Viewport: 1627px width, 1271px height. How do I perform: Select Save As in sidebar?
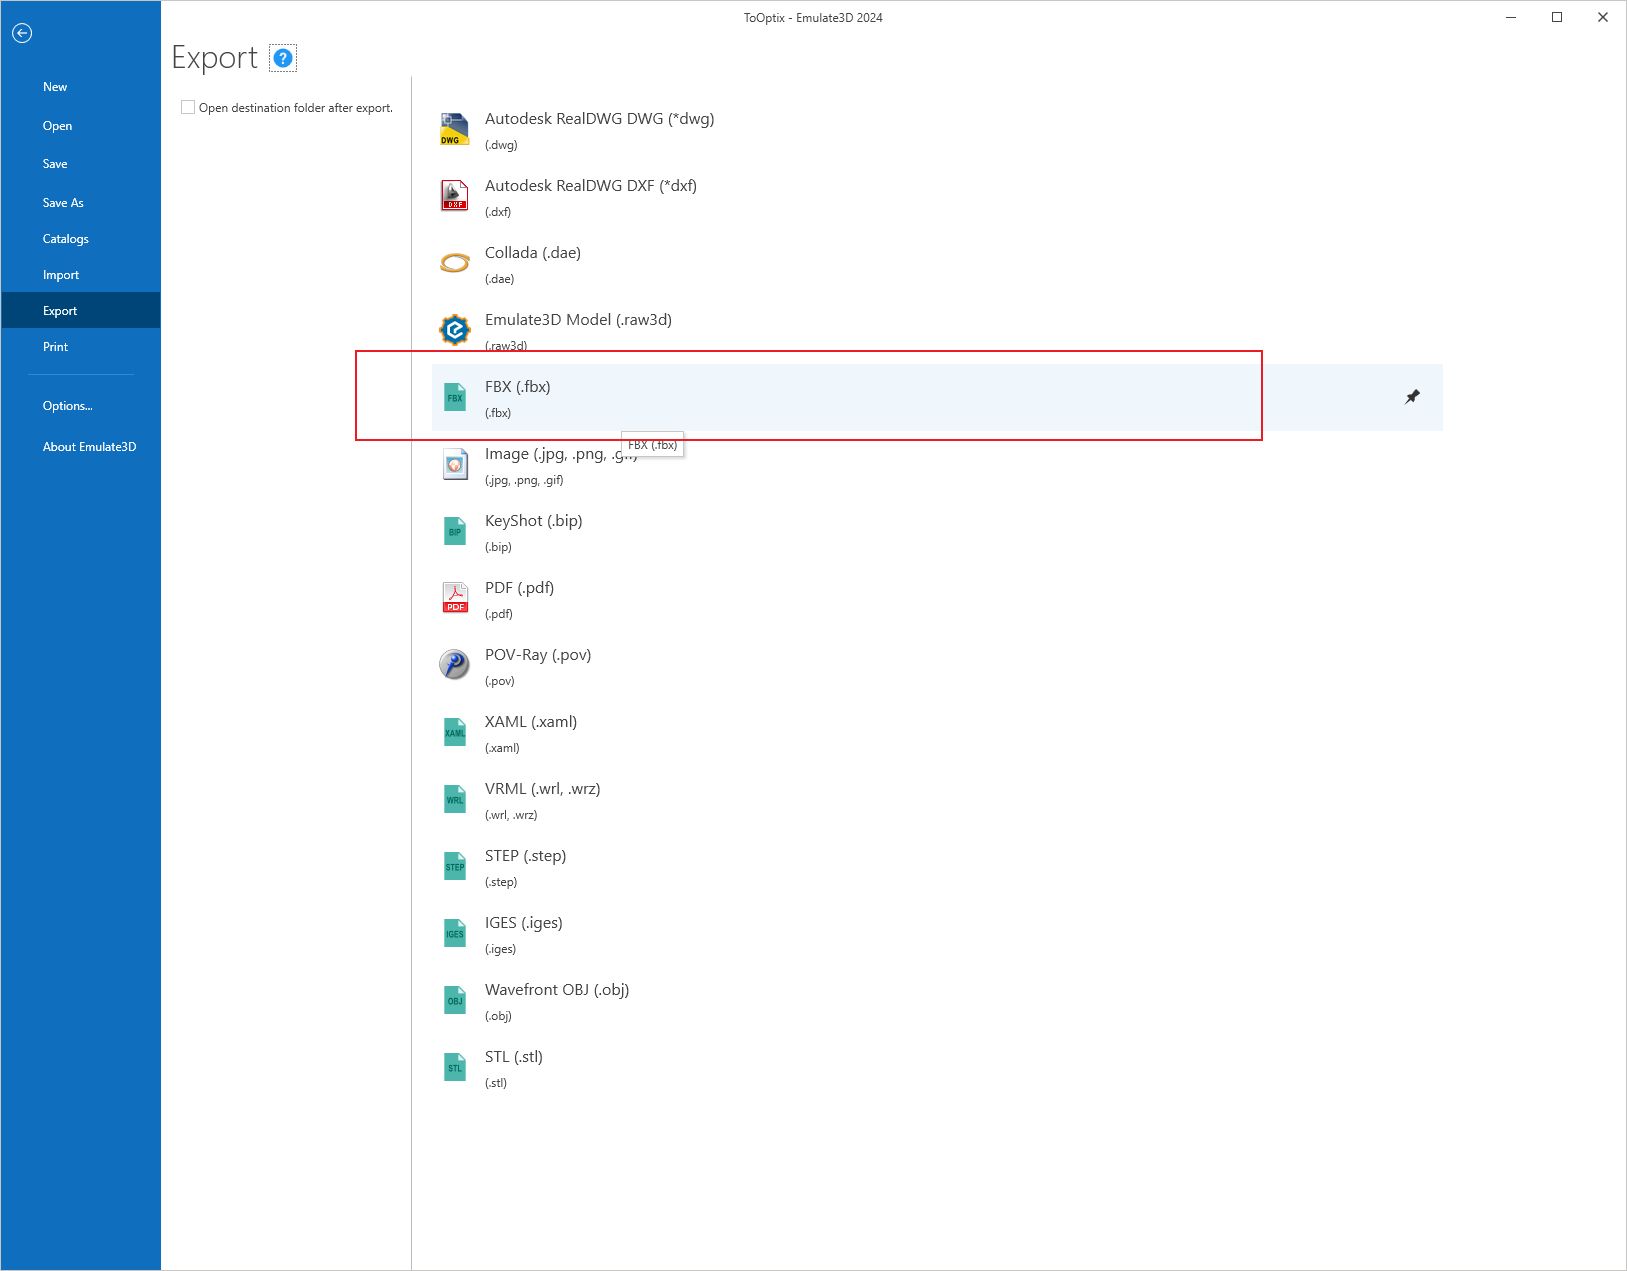tap(63, 203)
